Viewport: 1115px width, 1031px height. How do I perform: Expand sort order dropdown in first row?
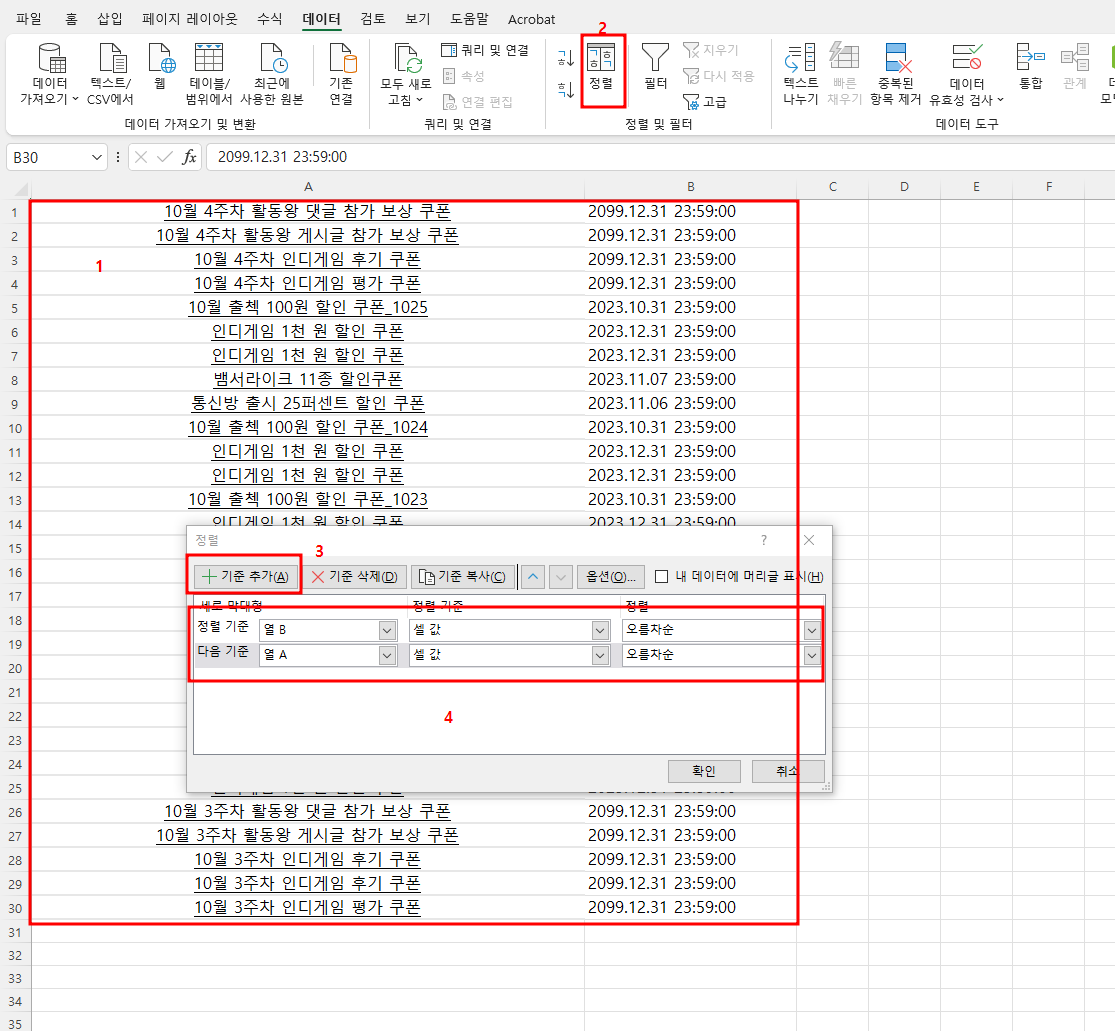[x=812, y=631]
